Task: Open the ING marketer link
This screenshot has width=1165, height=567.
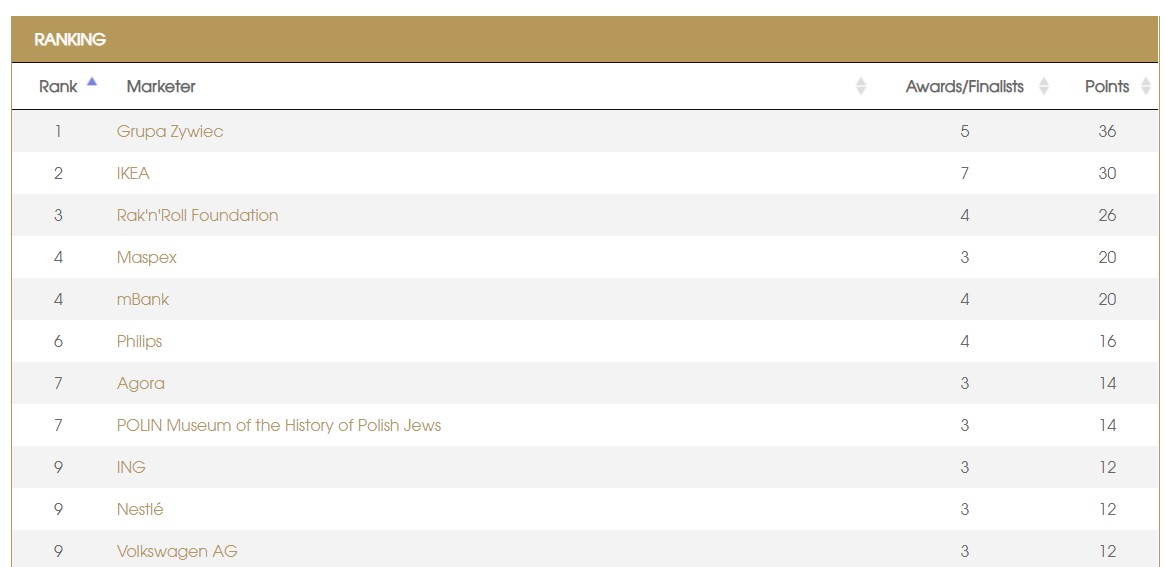Action: 131,467
